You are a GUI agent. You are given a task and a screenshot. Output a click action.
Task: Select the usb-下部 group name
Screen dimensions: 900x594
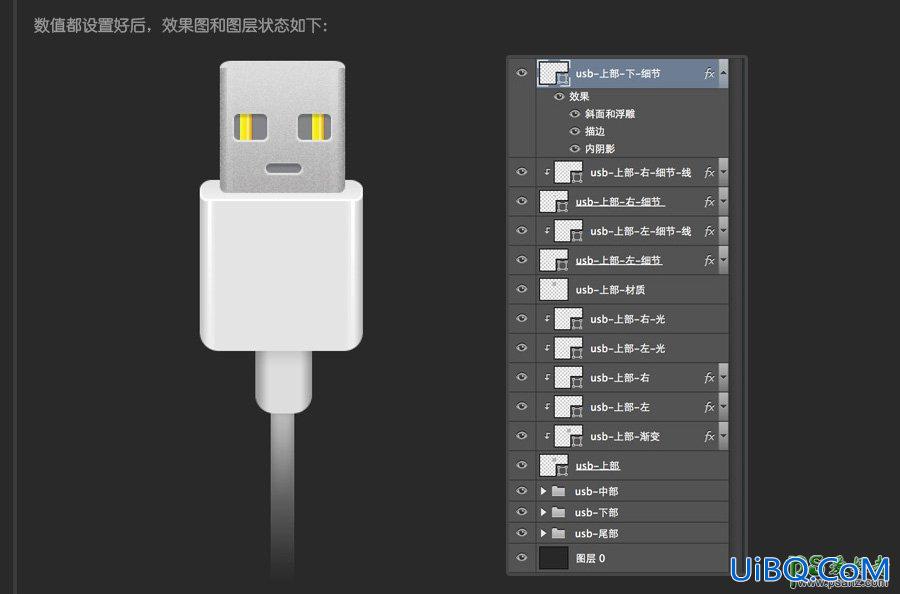pos(596,513)
